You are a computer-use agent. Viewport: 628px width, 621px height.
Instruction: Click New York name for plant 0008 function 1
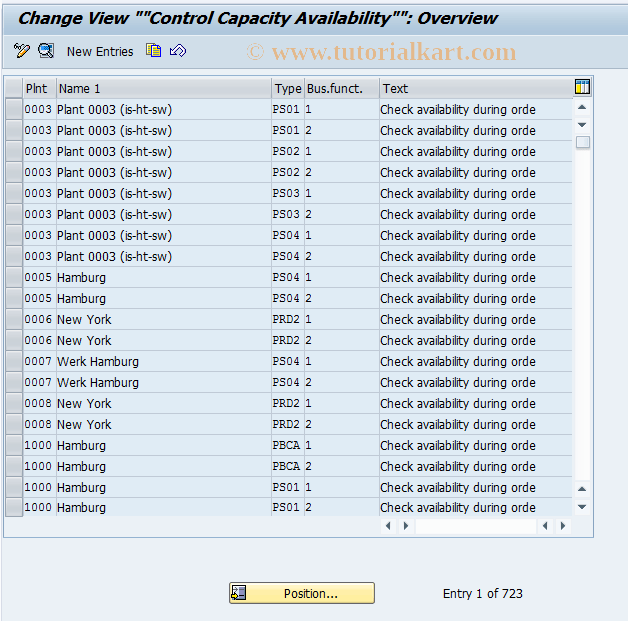[x=163, y=403]
